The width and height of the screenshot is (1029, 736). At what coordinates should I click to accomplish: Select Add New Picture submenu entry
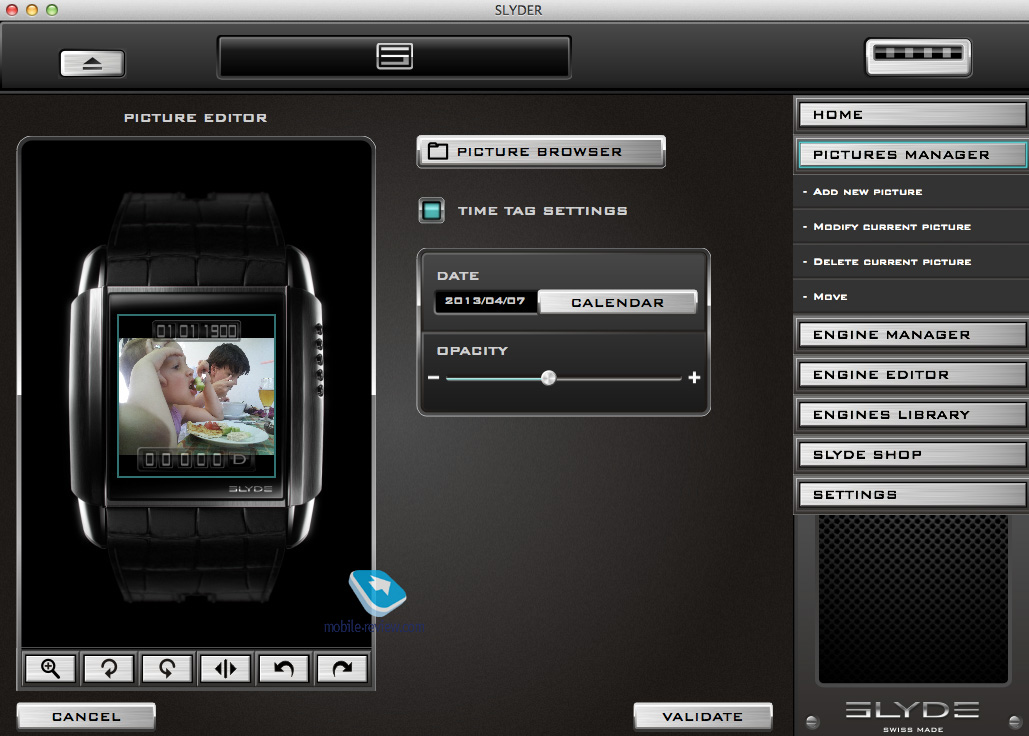868,192
